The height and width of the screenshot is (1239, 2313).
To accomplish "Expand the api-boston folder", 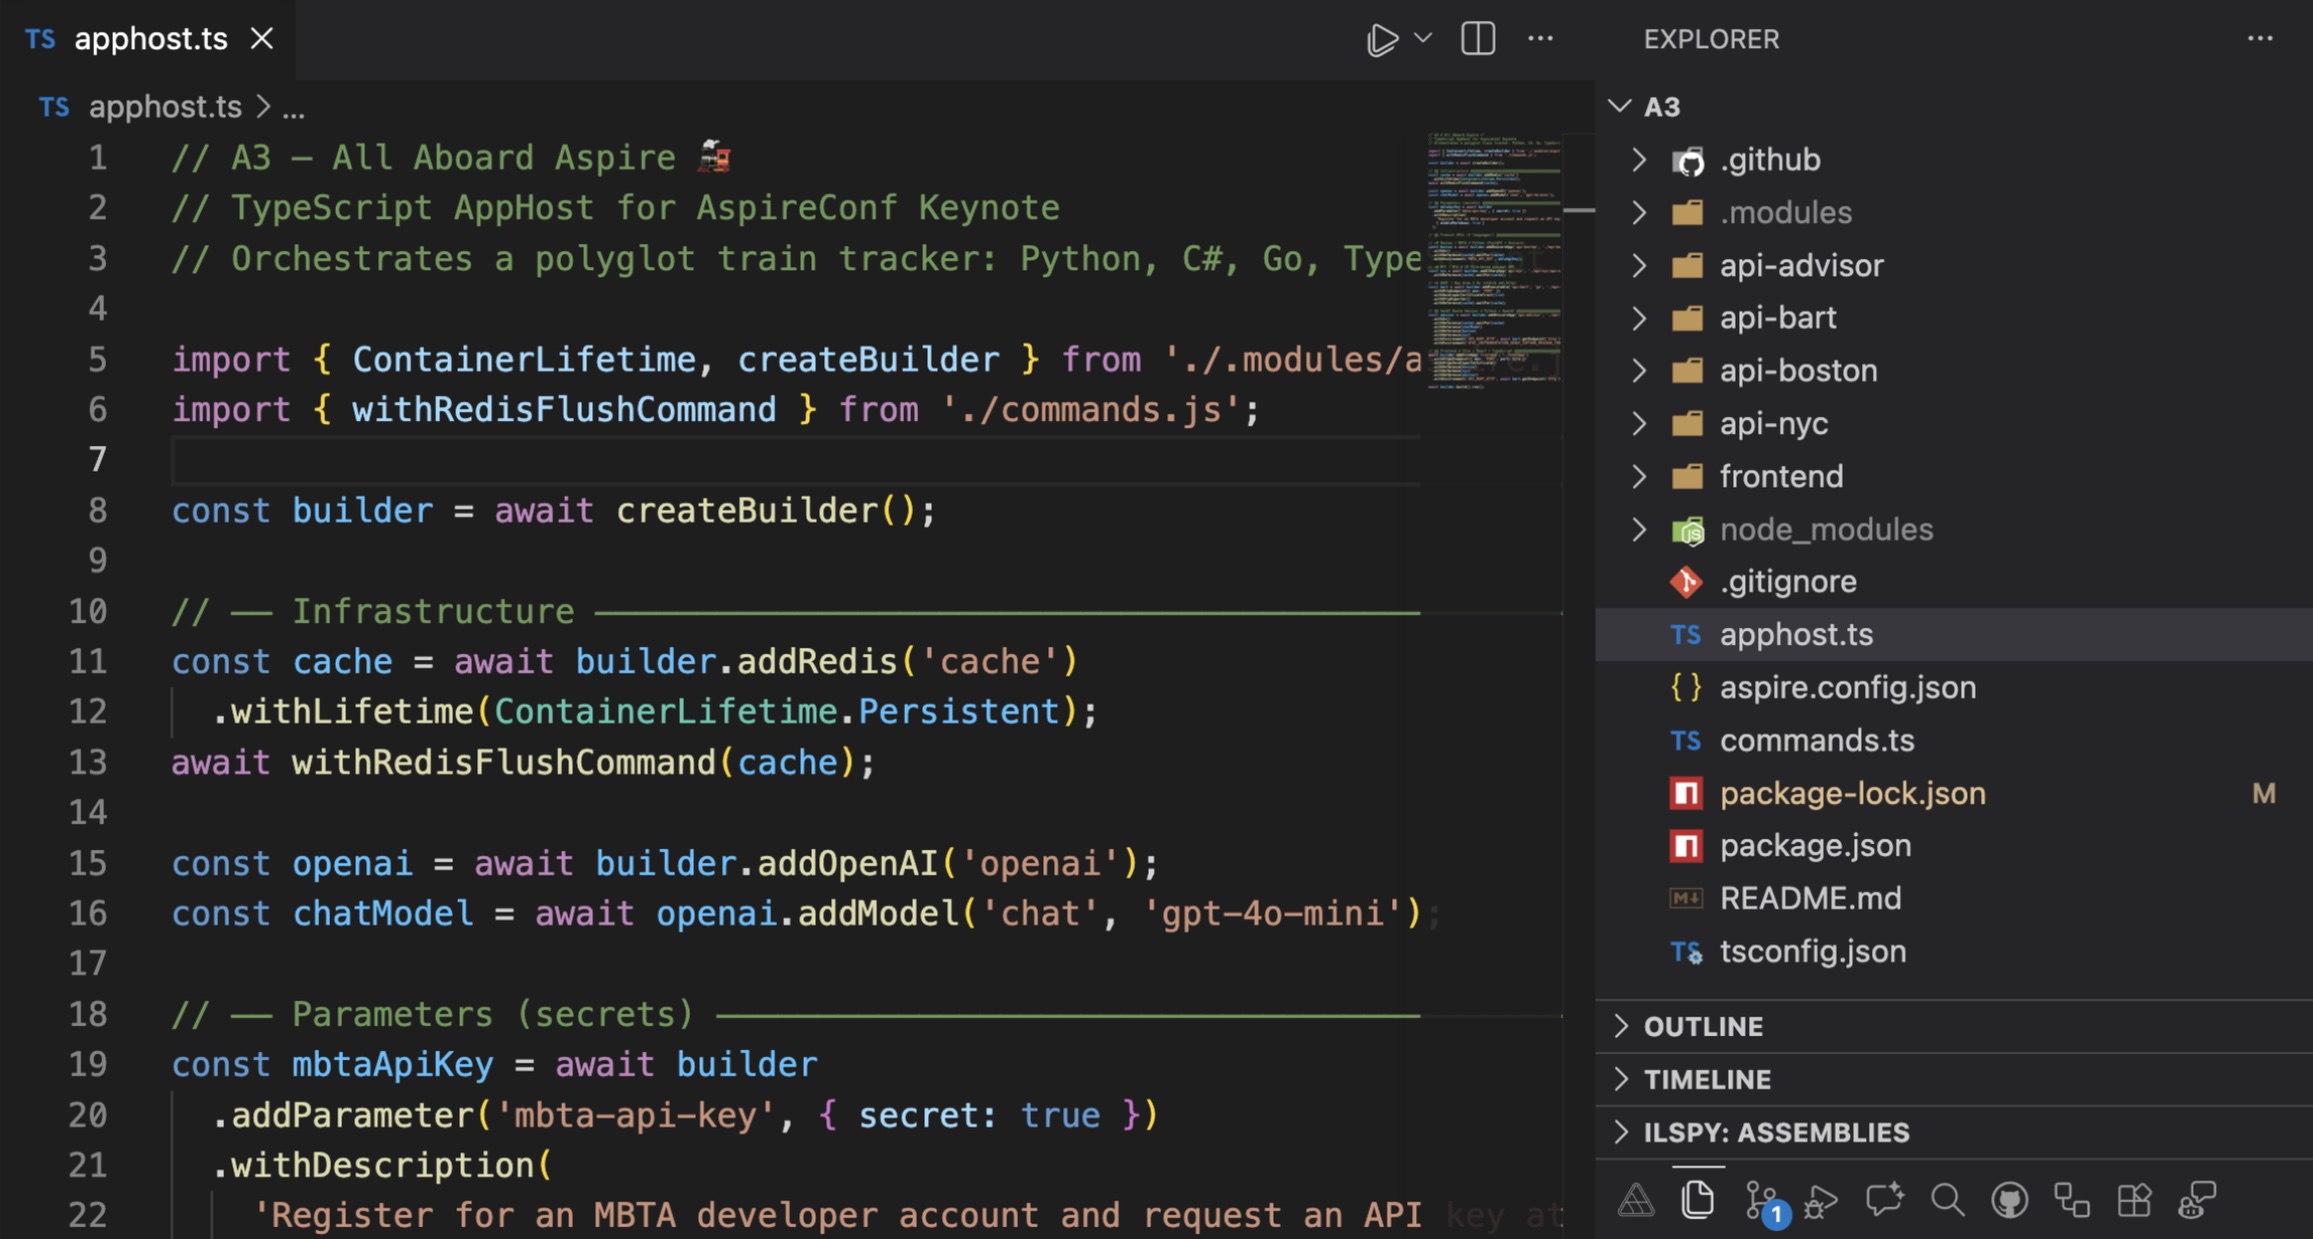I will [x=1640, y=370].
